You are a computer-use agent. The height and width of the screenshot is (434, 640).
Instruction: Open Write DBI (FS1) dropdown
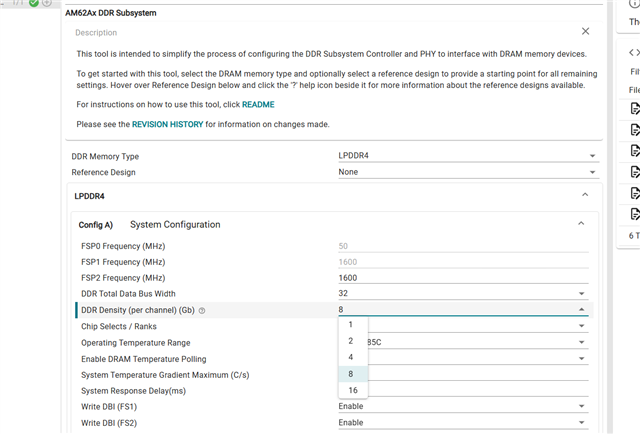click(x=463, y=406)
